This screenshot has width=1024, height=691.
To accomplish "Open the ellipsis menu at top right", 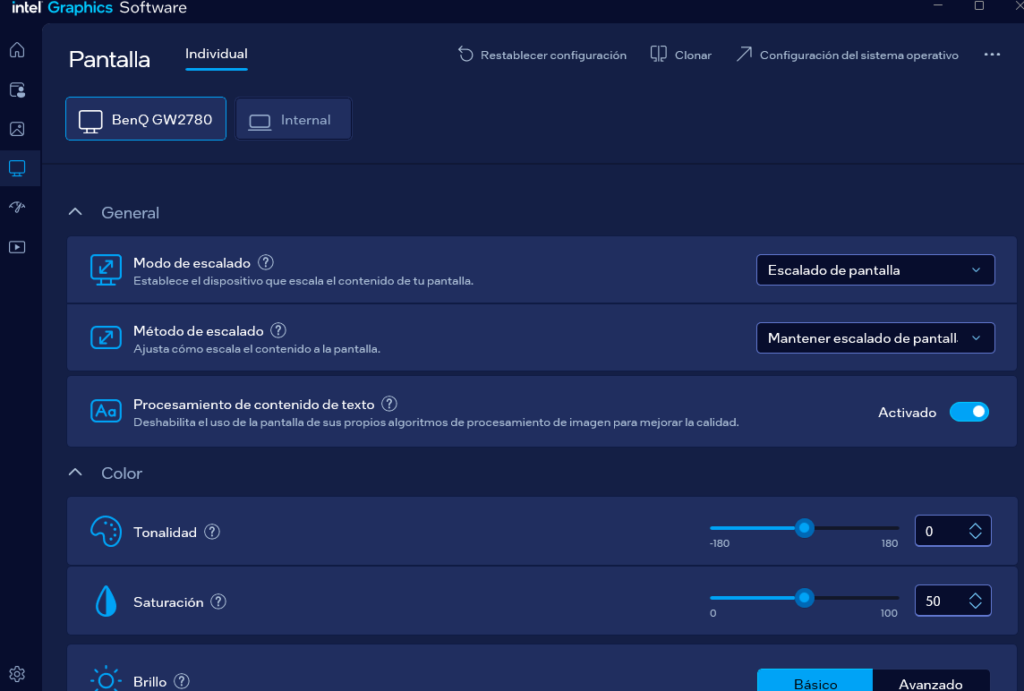I will [x=992, y=54].
